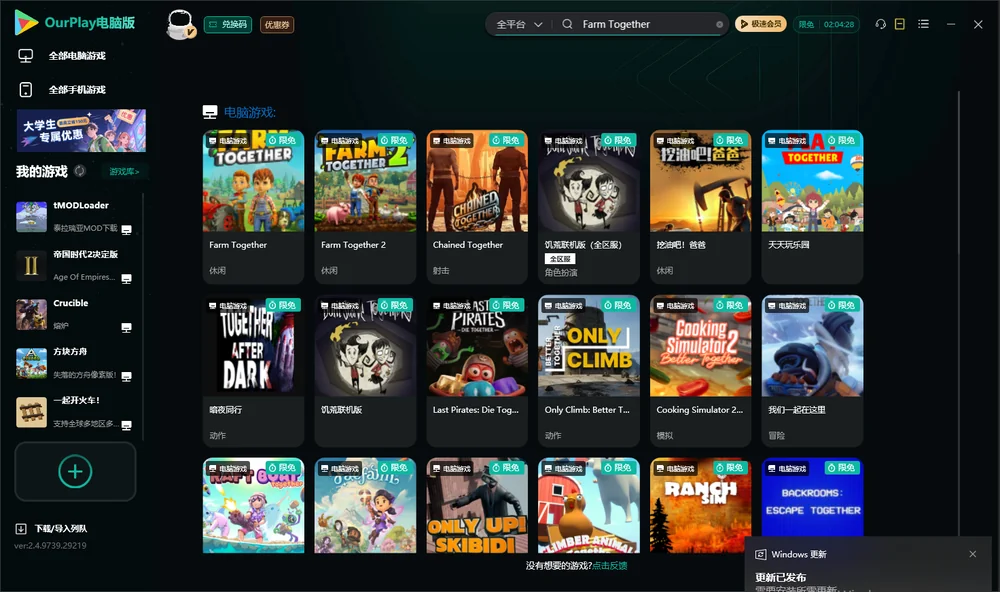Click the search magnifier icon
Screen dimensions: 1000x592
567,24
